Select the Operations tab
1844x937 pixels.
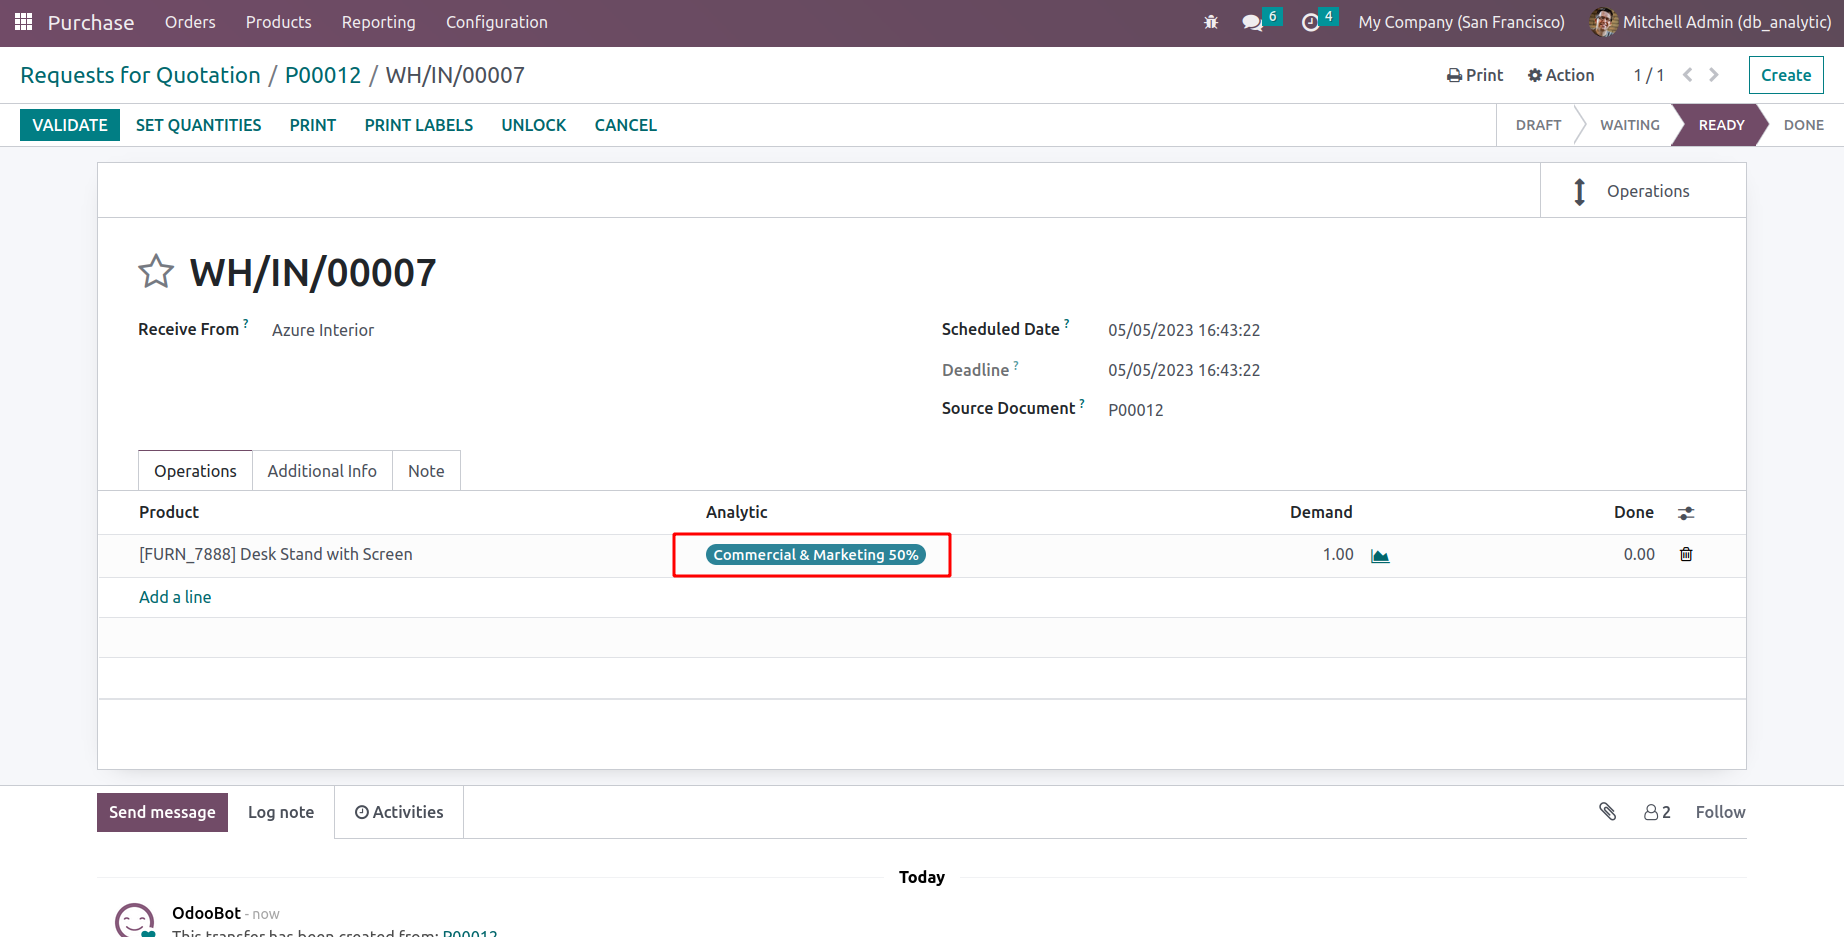pyautogui.click(x=195, y=471)
